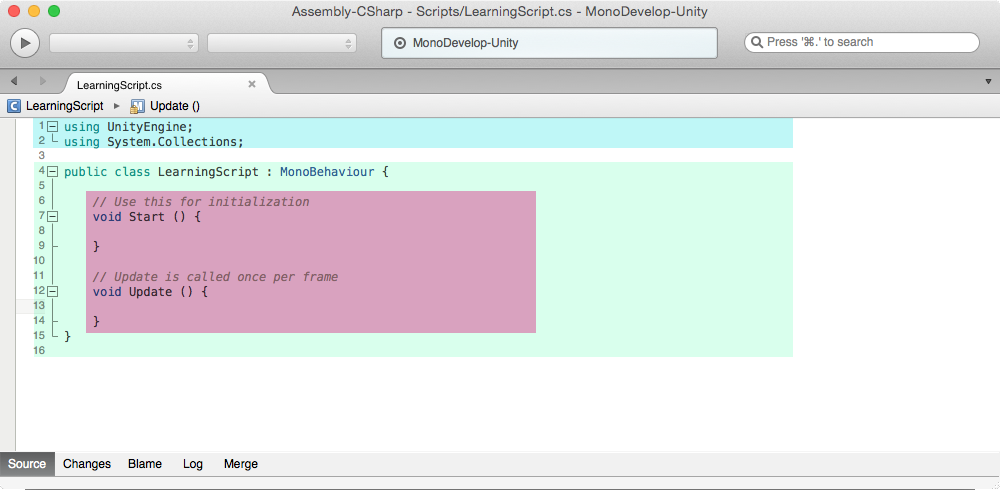Switch to the Source view tab
The image size is (1000, 490).
click(27, 464)
